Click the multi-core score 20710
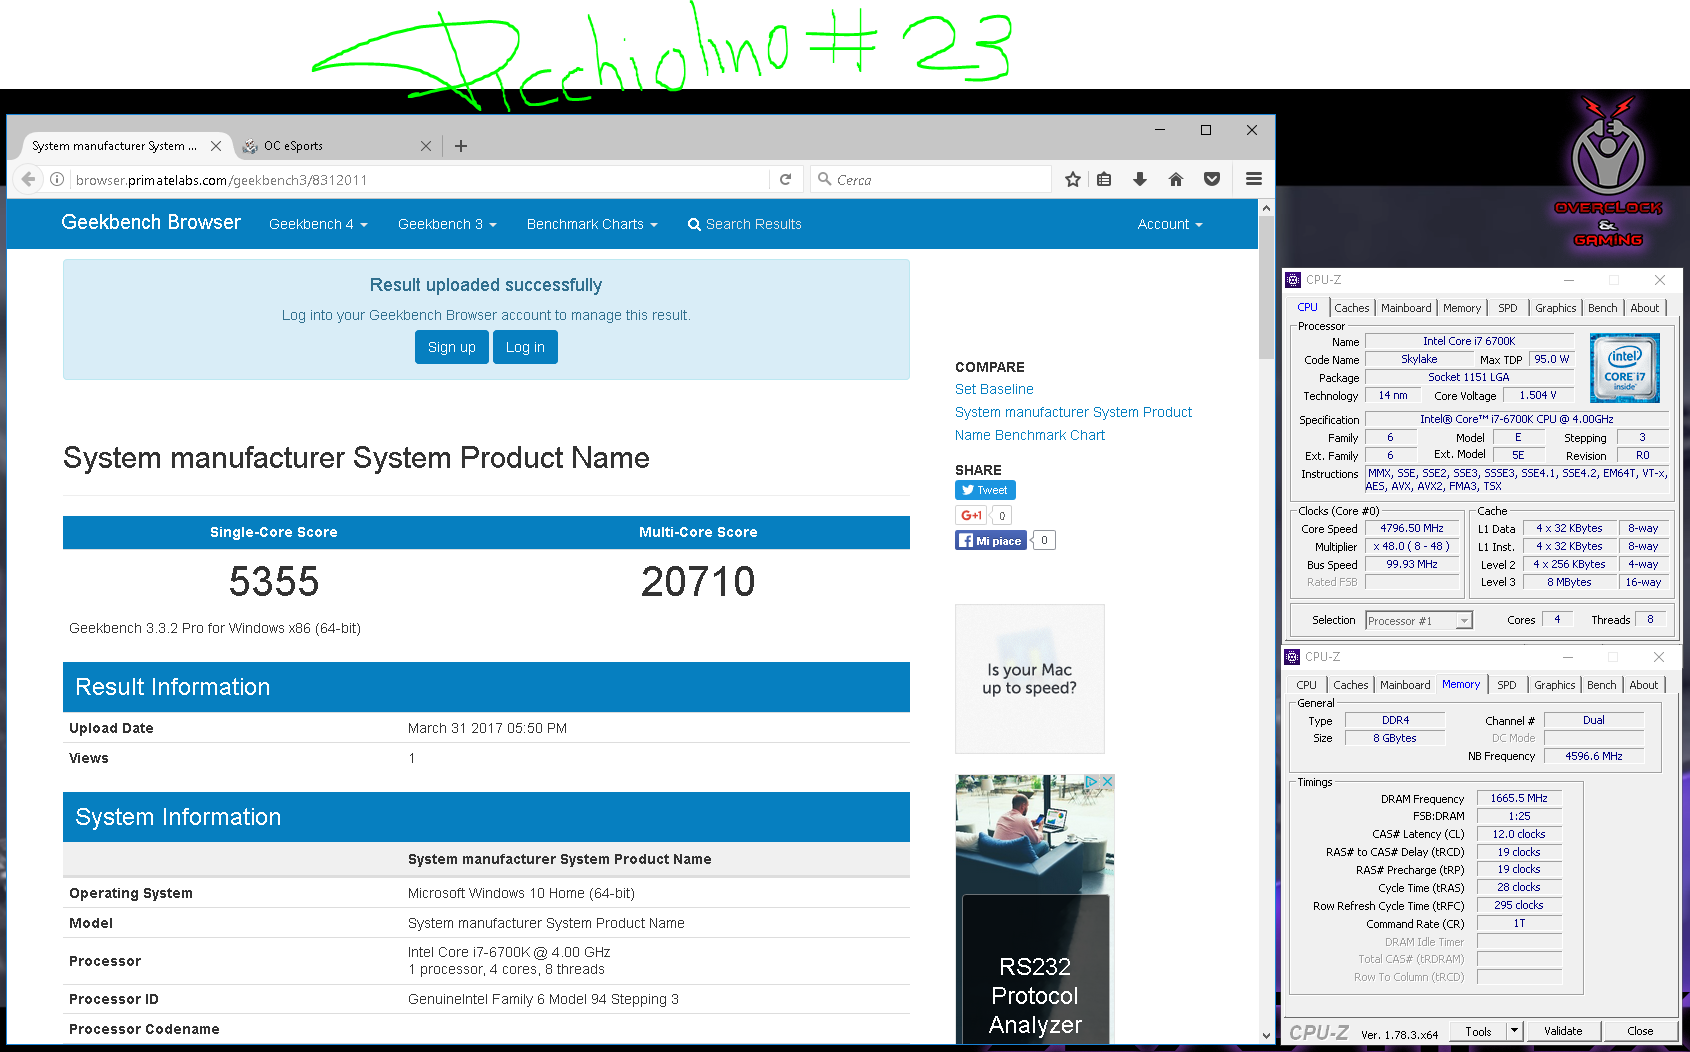This screenshot has height=1052, width=1690. 698,582
